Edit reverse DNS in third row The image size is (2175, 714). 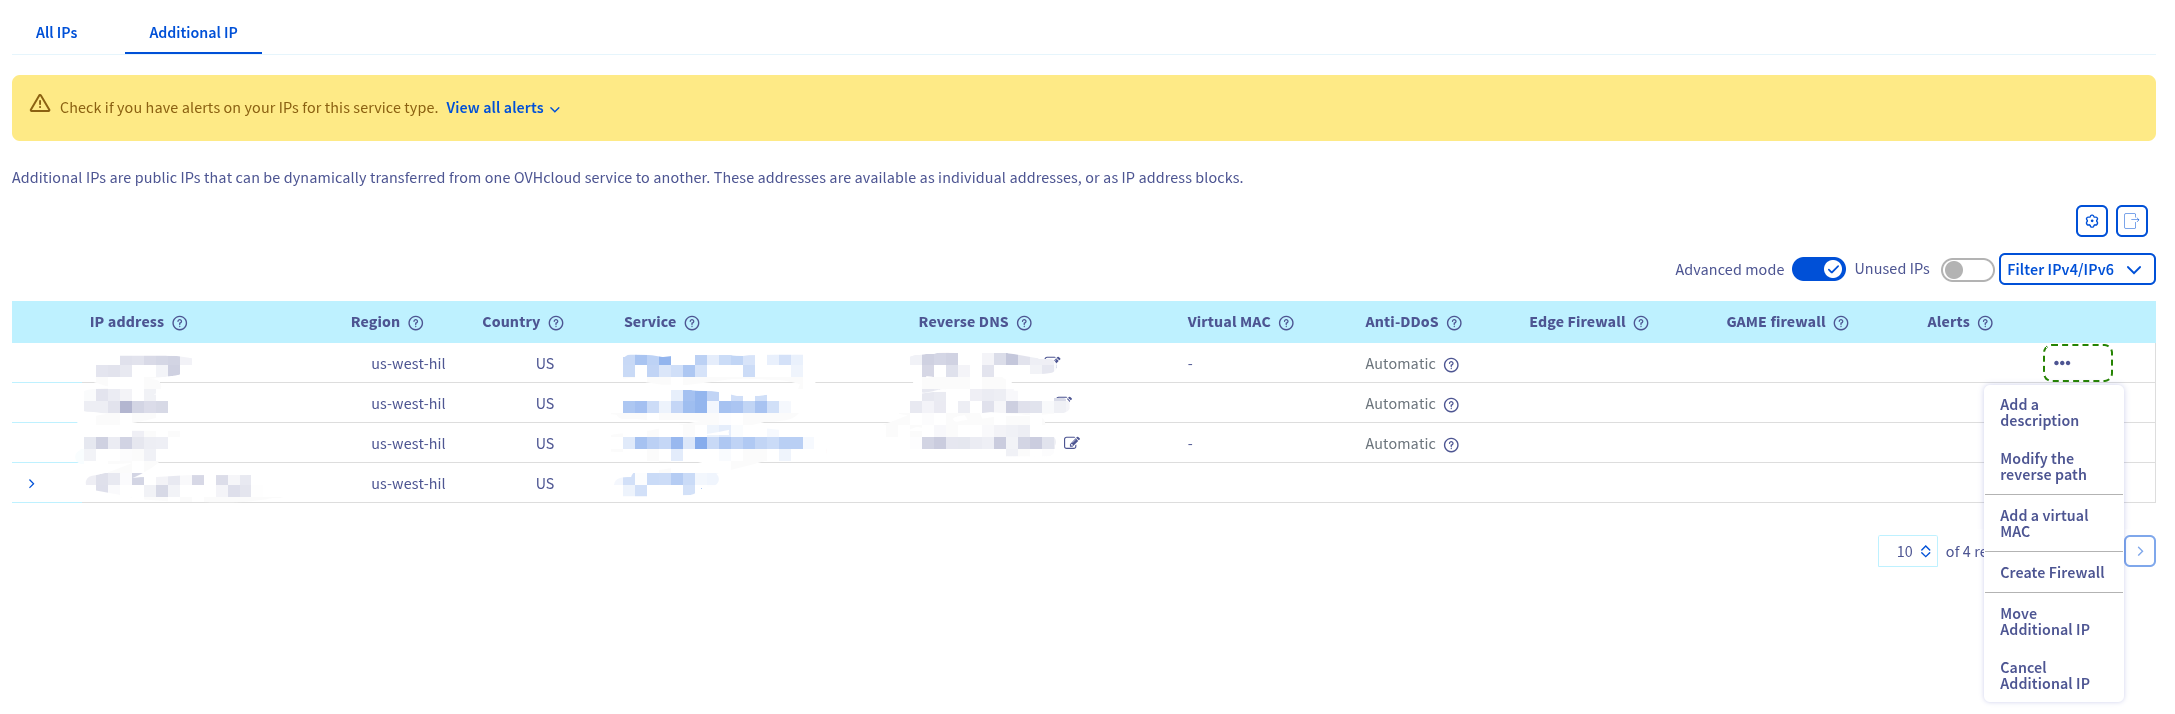point(1071,443)
